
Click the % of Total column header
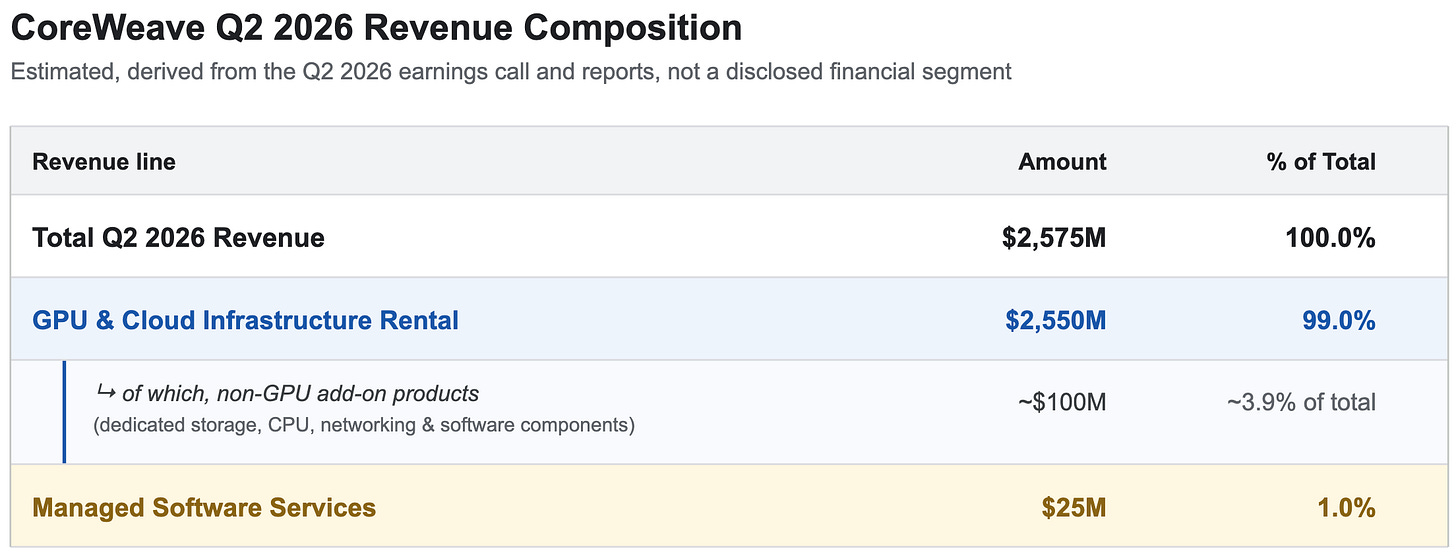1320,162
